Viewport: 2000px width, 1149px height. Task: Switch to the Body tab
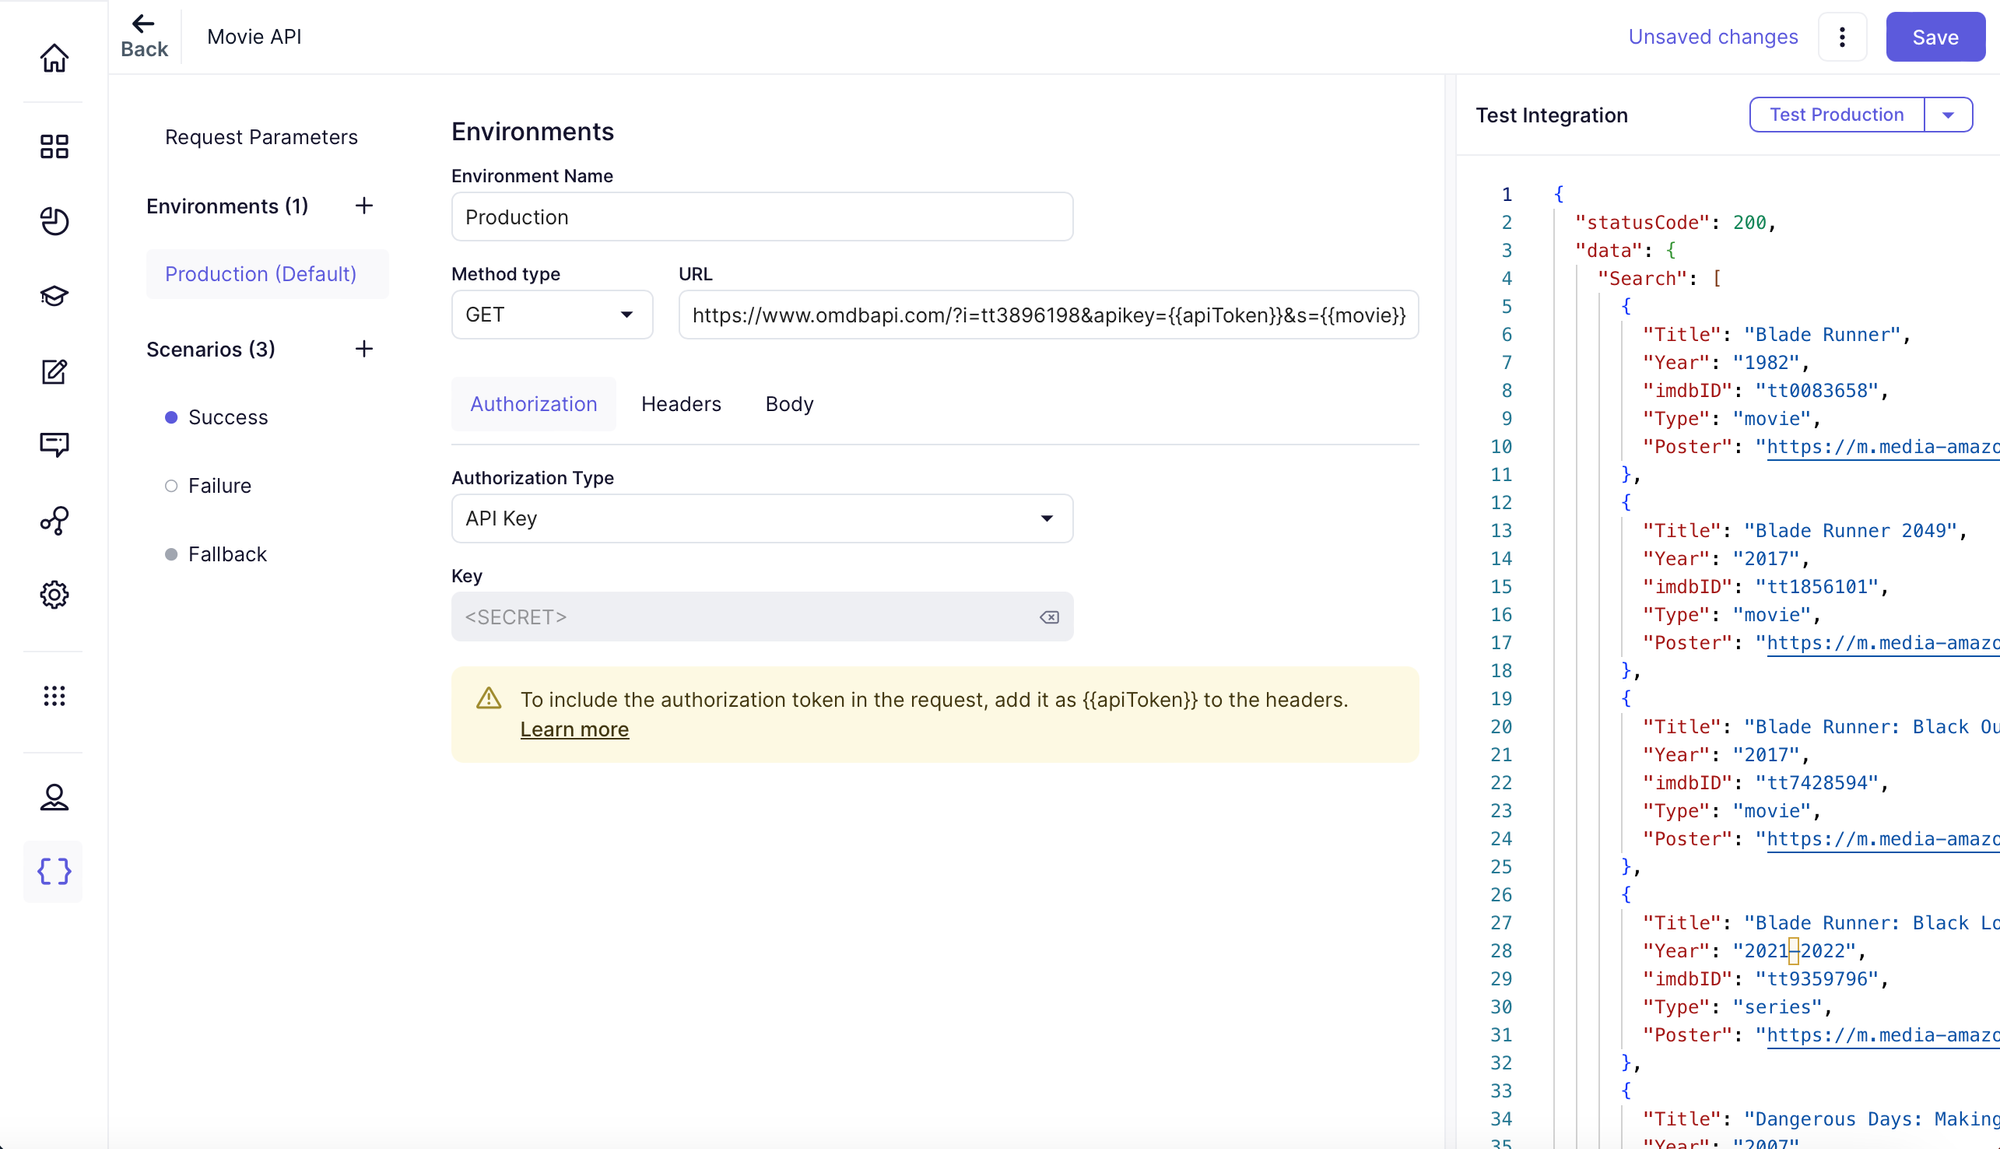pos(789,404)
